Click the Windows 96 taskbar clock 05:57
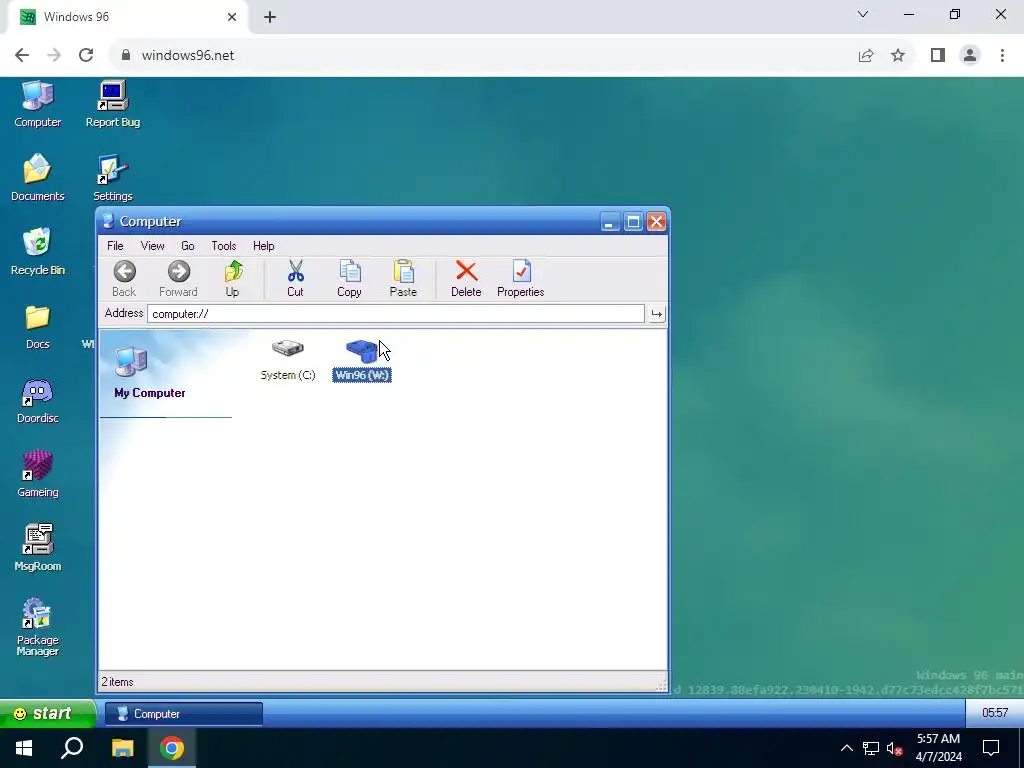 click(995, 712)
